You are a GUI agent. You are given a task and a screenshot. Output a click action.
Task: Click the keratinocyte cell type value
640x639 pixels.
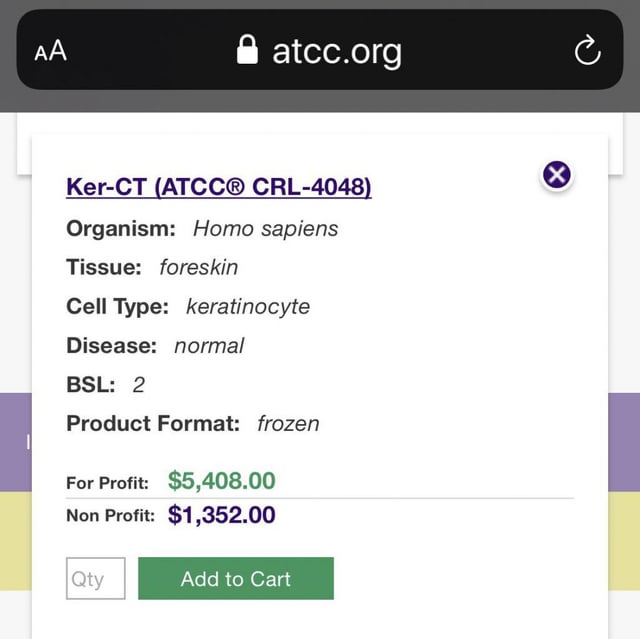pos(248,306)
